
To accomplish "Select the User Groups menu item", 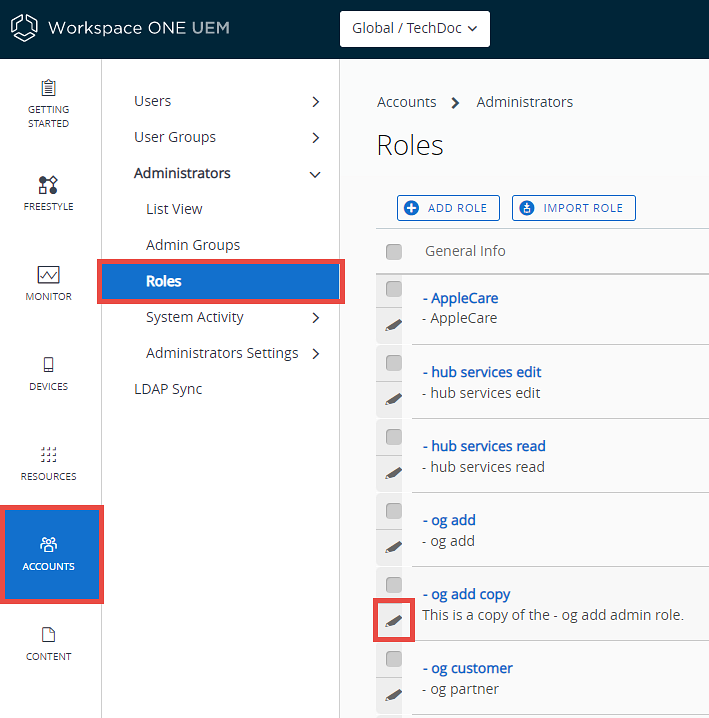I will tap(175, 137).
